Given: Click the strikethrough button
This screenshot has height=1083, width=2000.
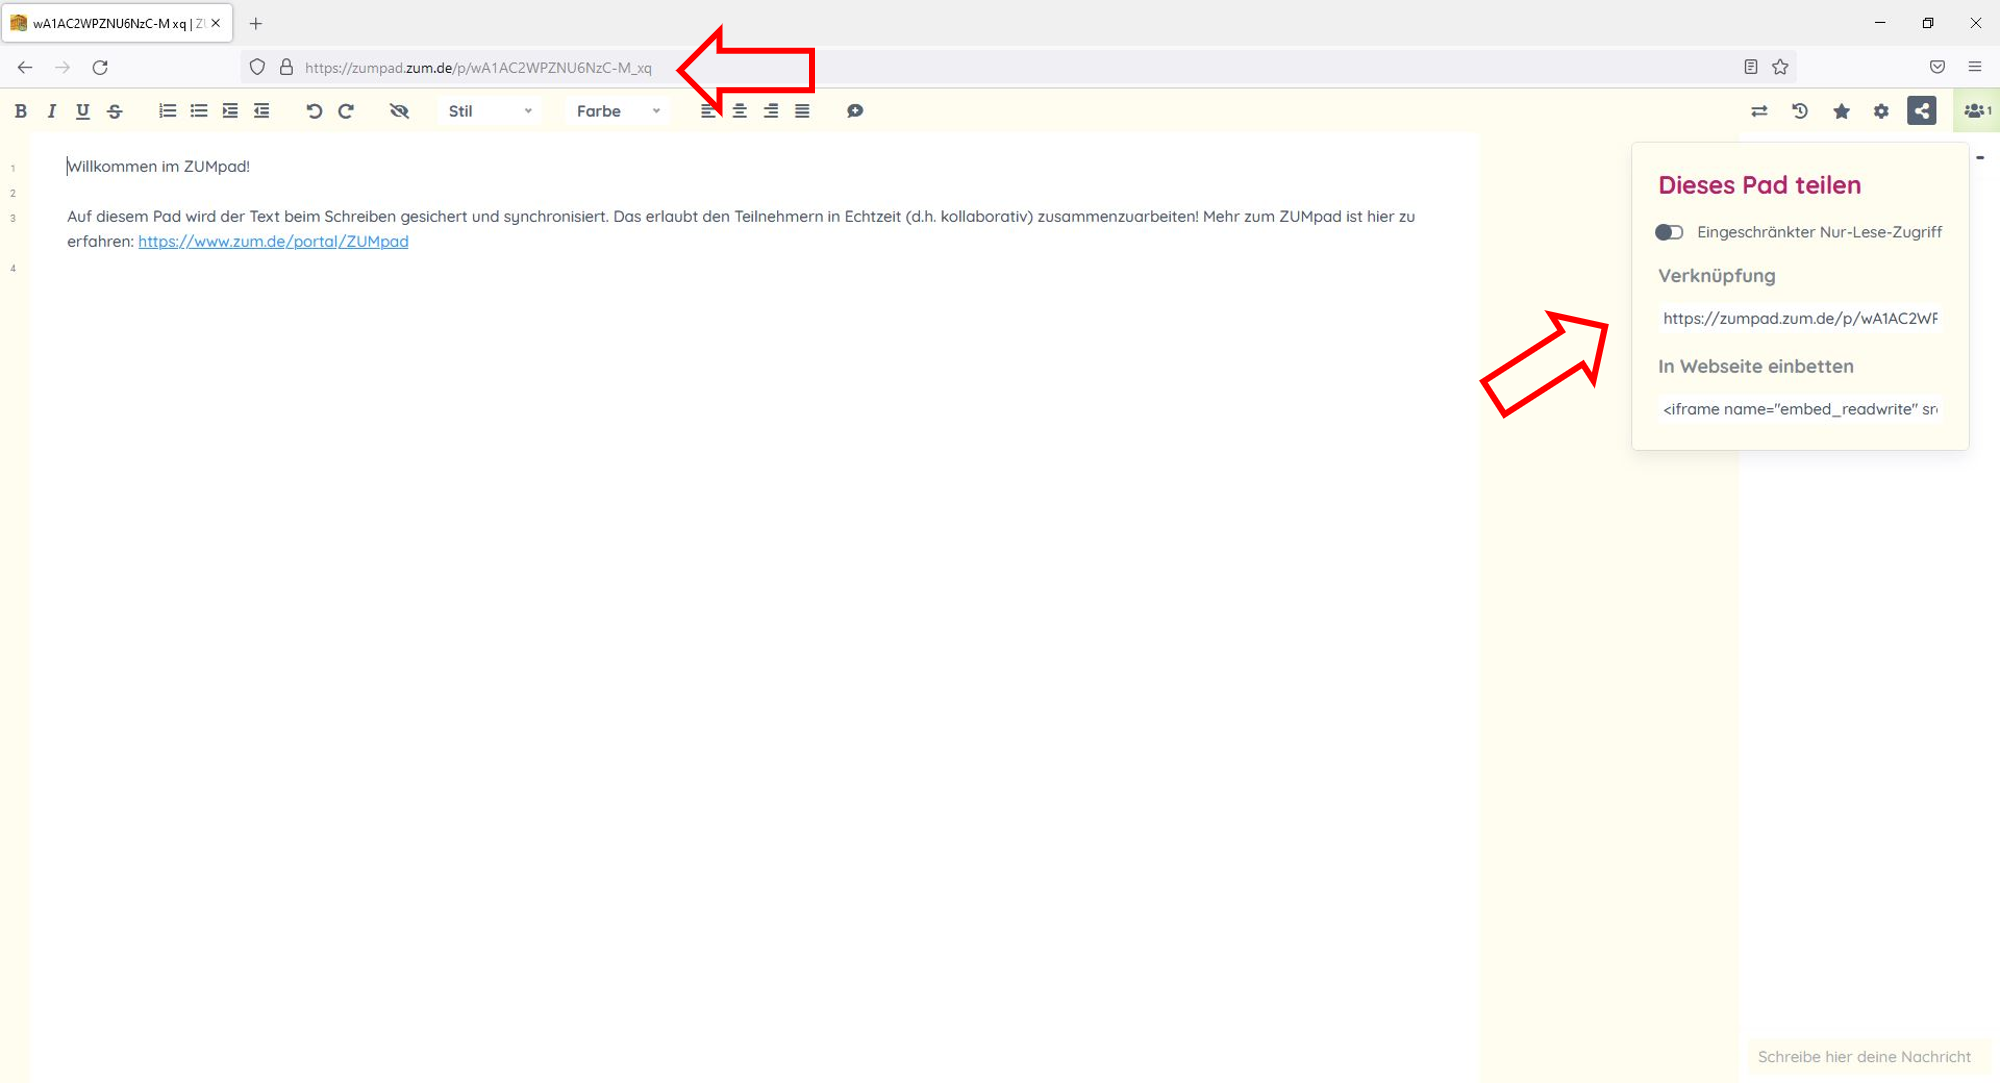Looking at the screenshot, I should click(x=115, y=111).
